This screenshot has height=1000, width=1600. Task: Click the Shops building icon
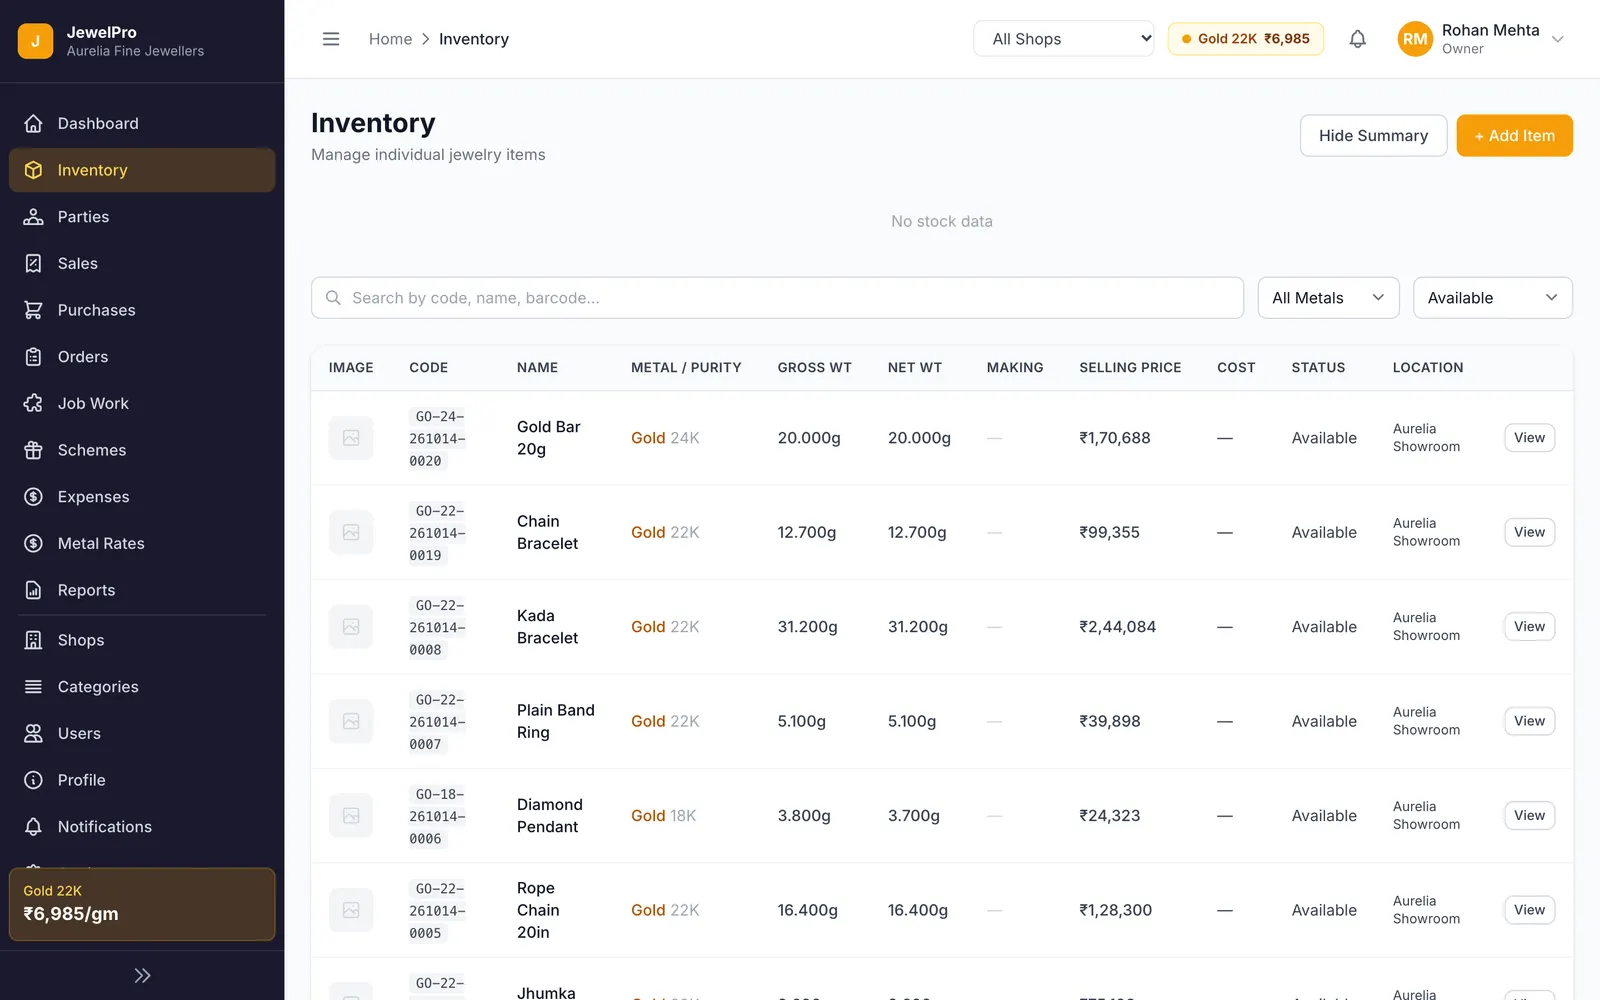tap(33, 640)
